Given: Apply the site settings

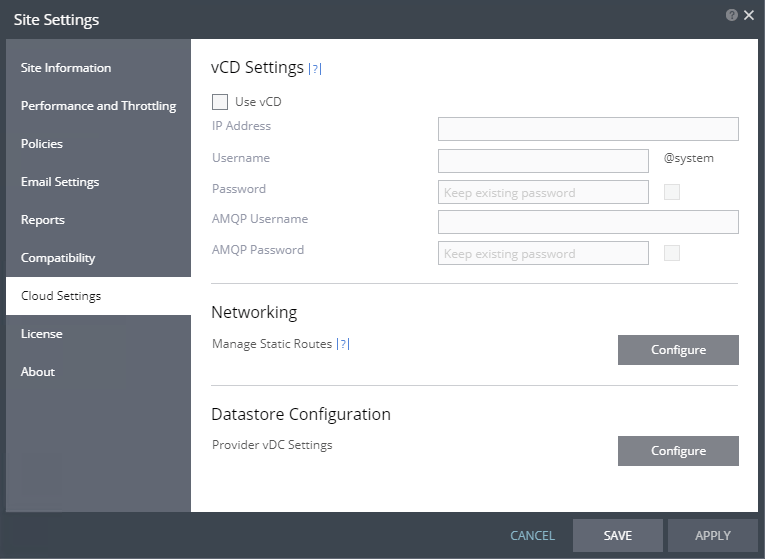Looking at the screenshot, I should 713,536.
